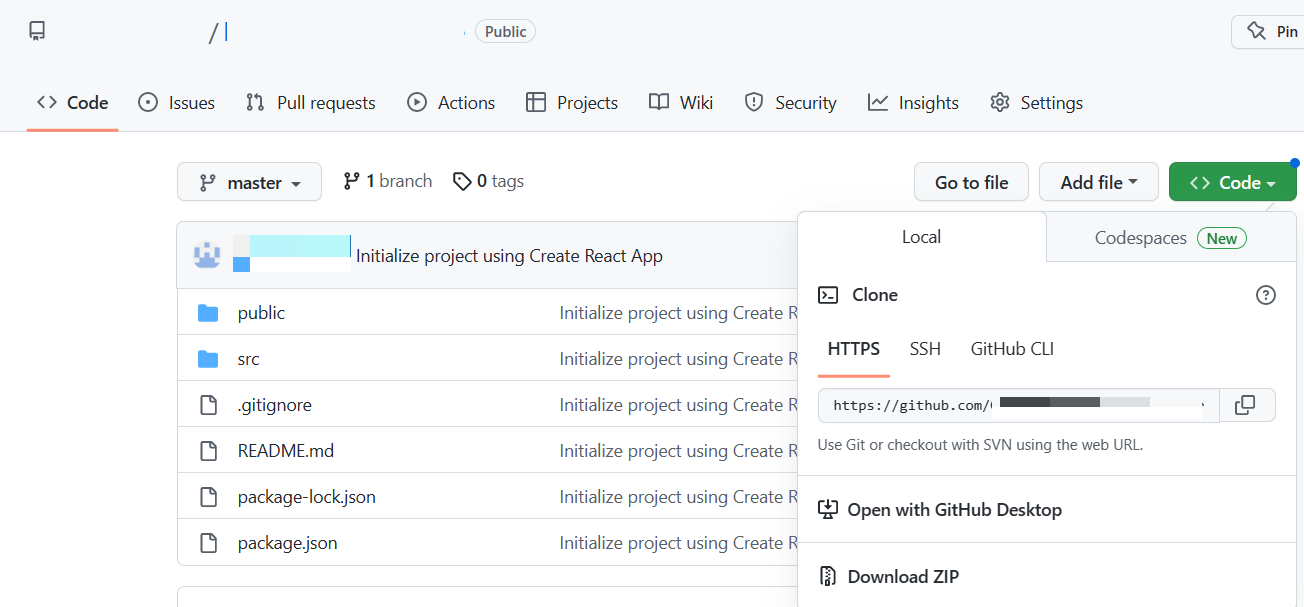The height and width of the screenshot is (607, 1304).
Task: Click the Public visibility badge
Action: point(505,32)
